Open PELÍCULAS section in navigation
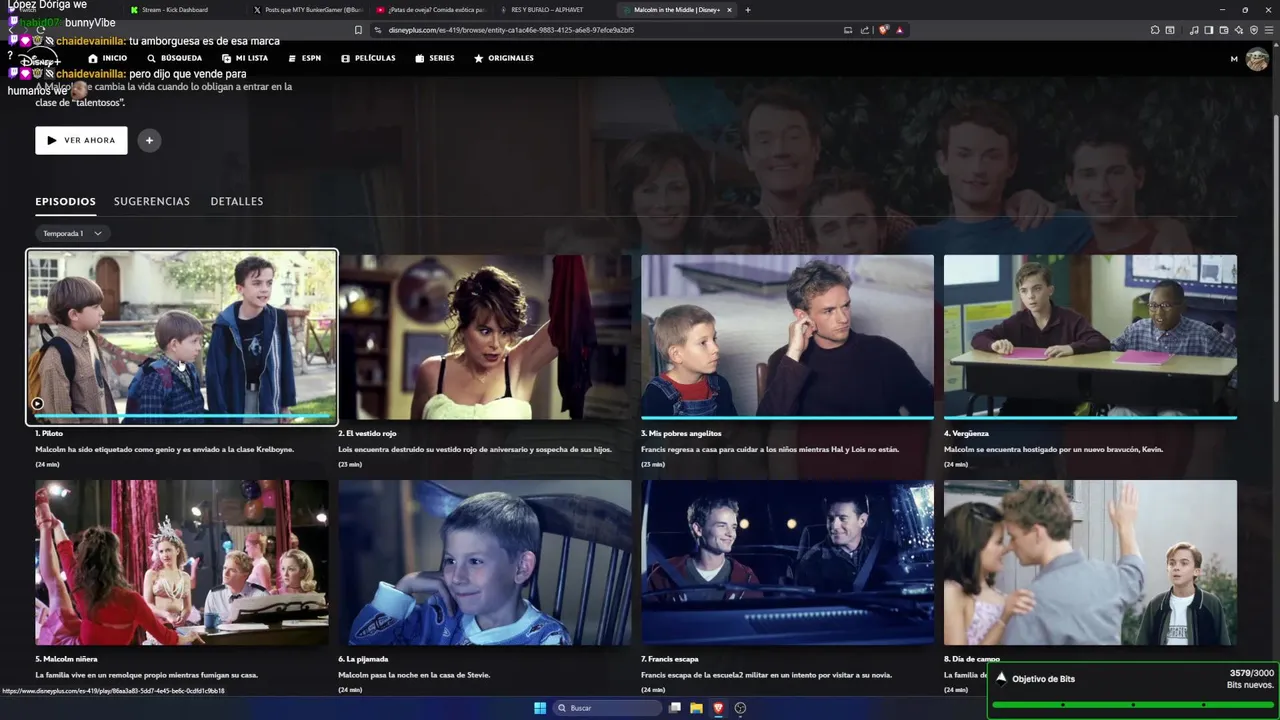 [x=368, y=58]
